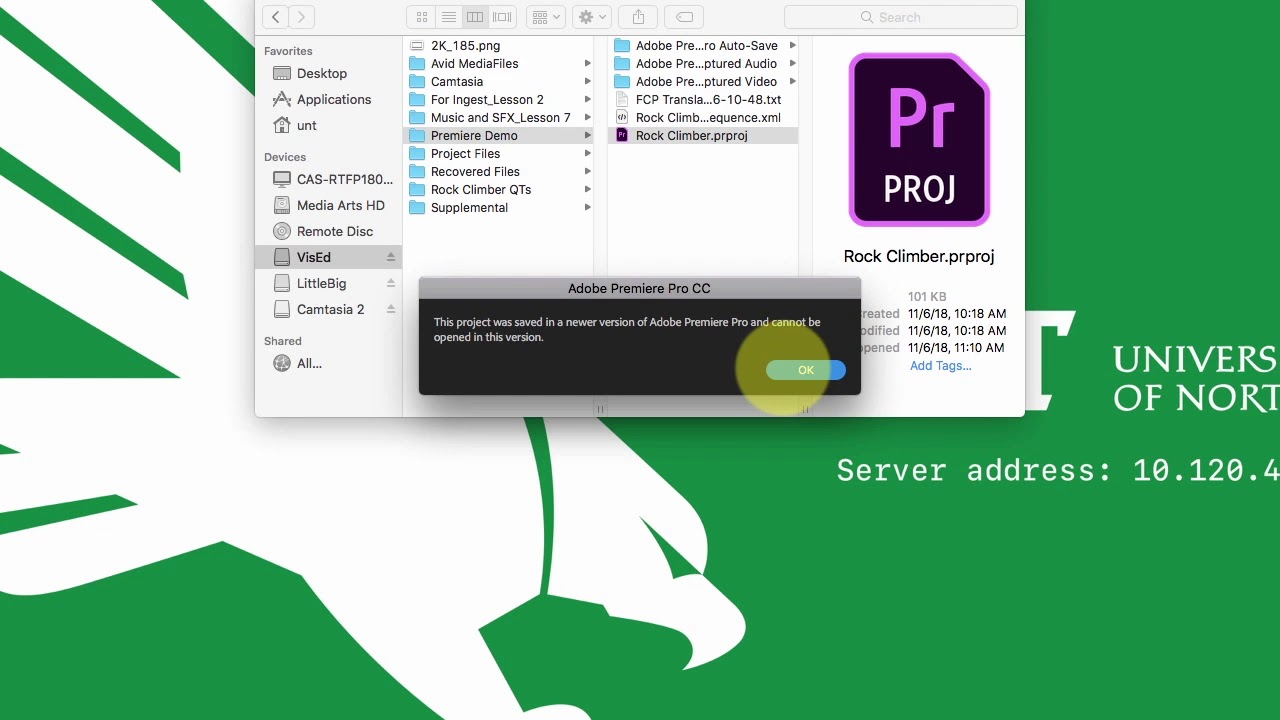1280x720 pixels.
Task: Open the gear Action menu
Action: click(592, 17)
